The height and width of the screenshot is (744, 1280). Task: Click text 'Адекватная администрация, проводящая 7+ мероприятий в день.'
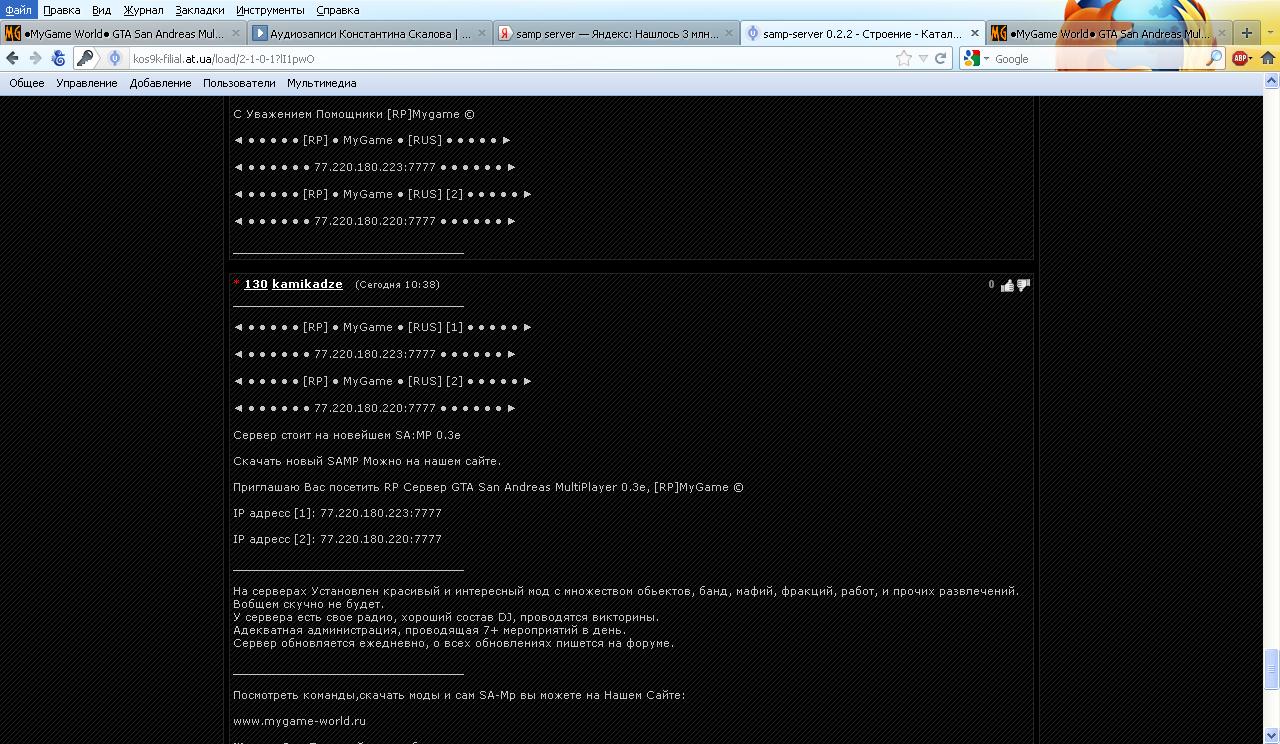[429, 630]
